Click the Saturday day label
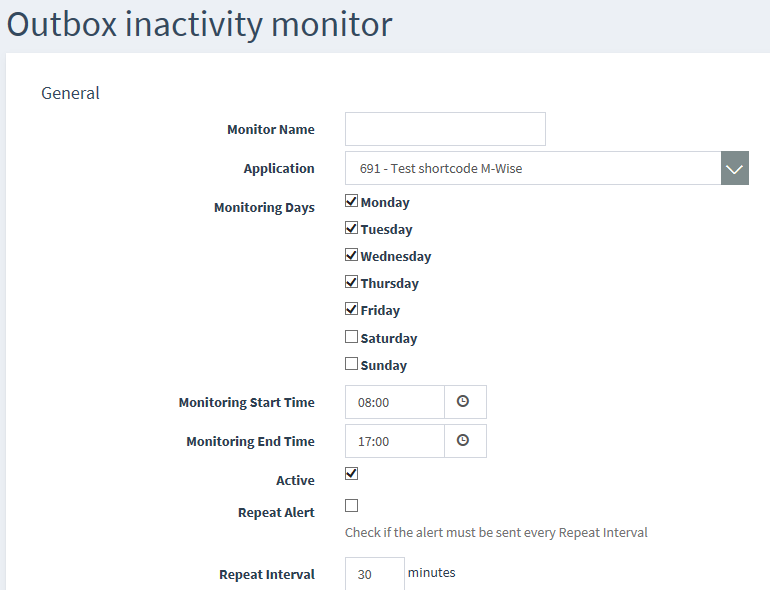 click(389, 338)
